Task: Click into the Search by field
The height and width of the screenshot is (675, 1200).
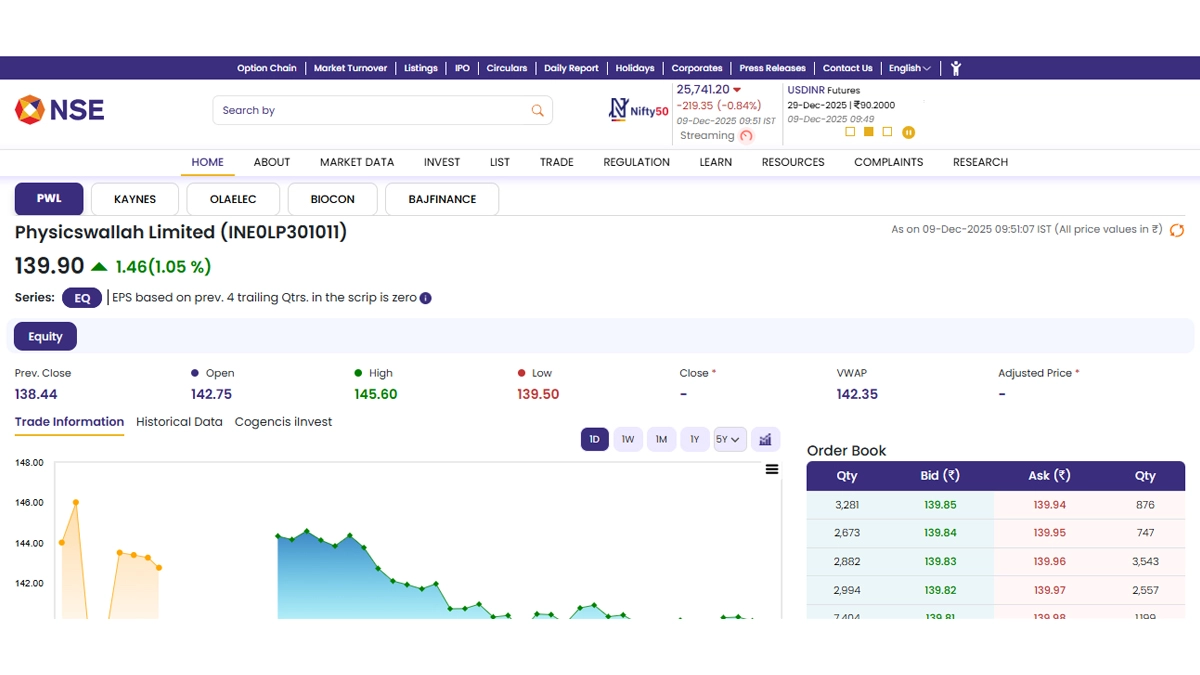Action: coord(370,110)
